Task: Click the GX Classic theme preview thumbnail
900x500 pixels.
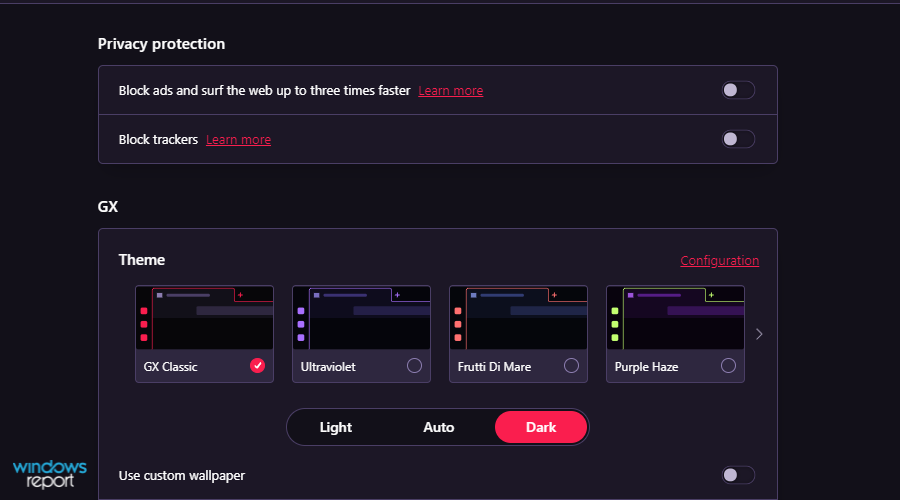Action: coord(204,317)
